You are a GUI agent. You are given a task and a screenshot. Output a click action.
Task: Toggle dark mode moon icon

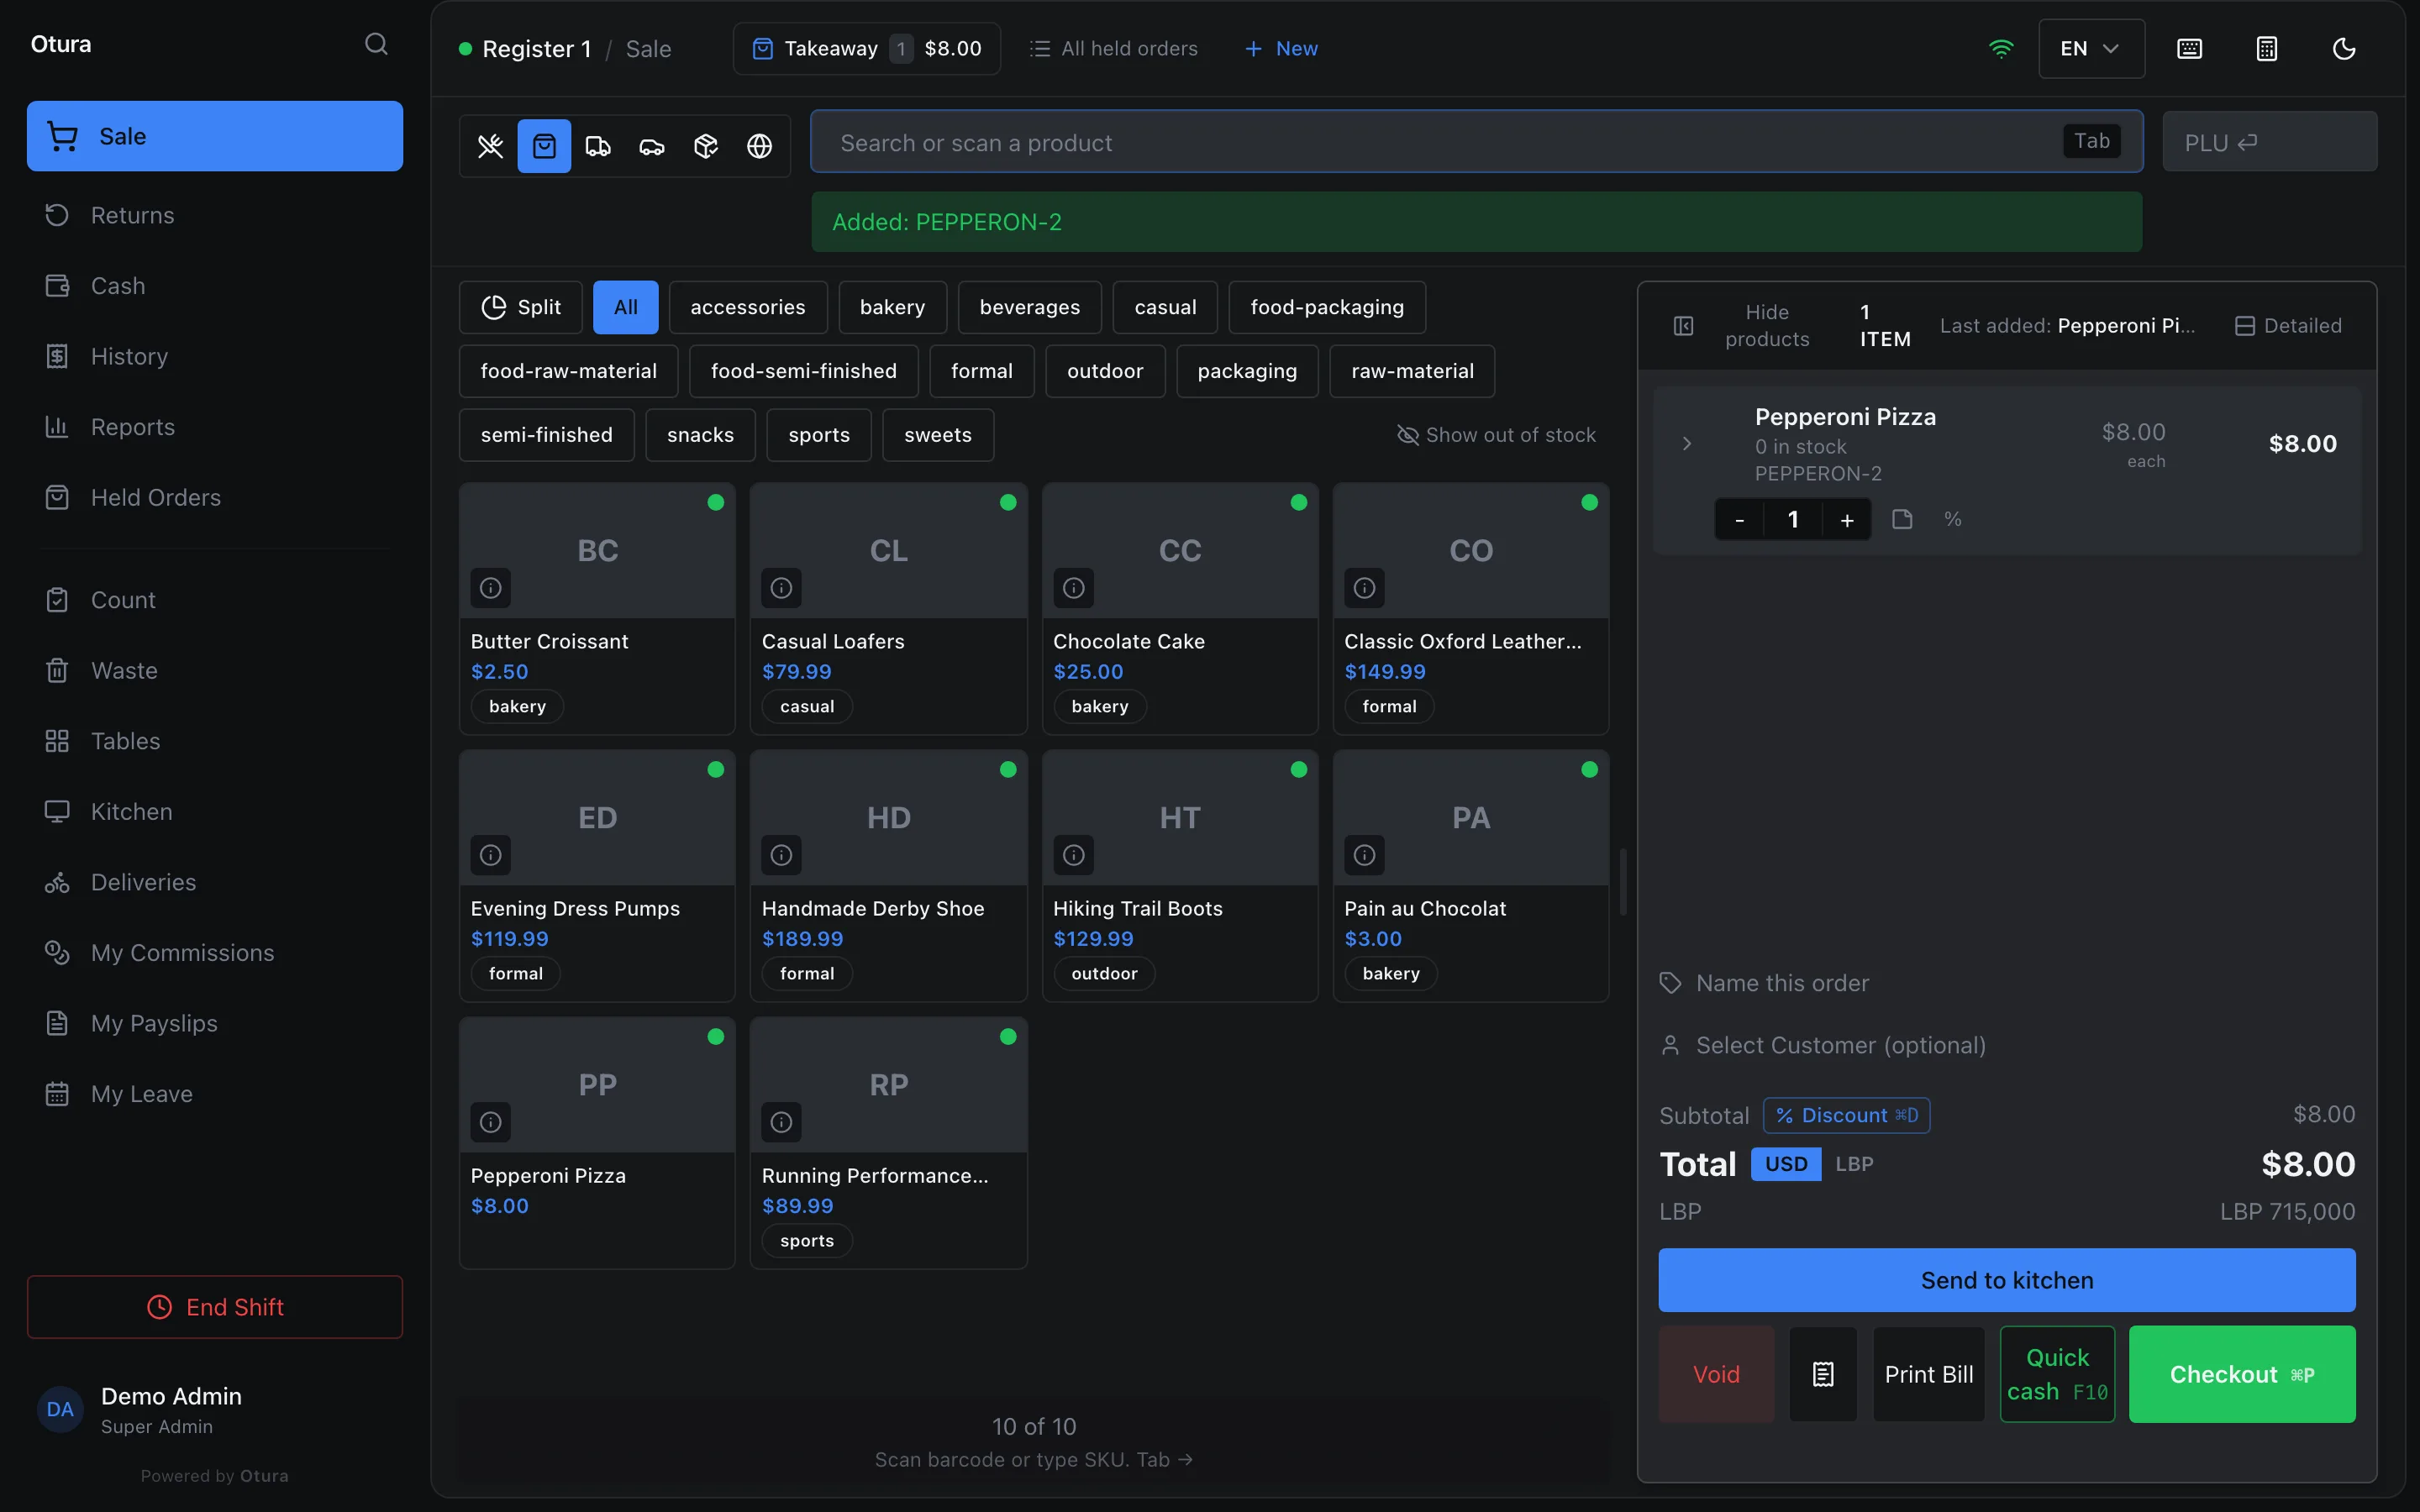tap(2344, 48)
